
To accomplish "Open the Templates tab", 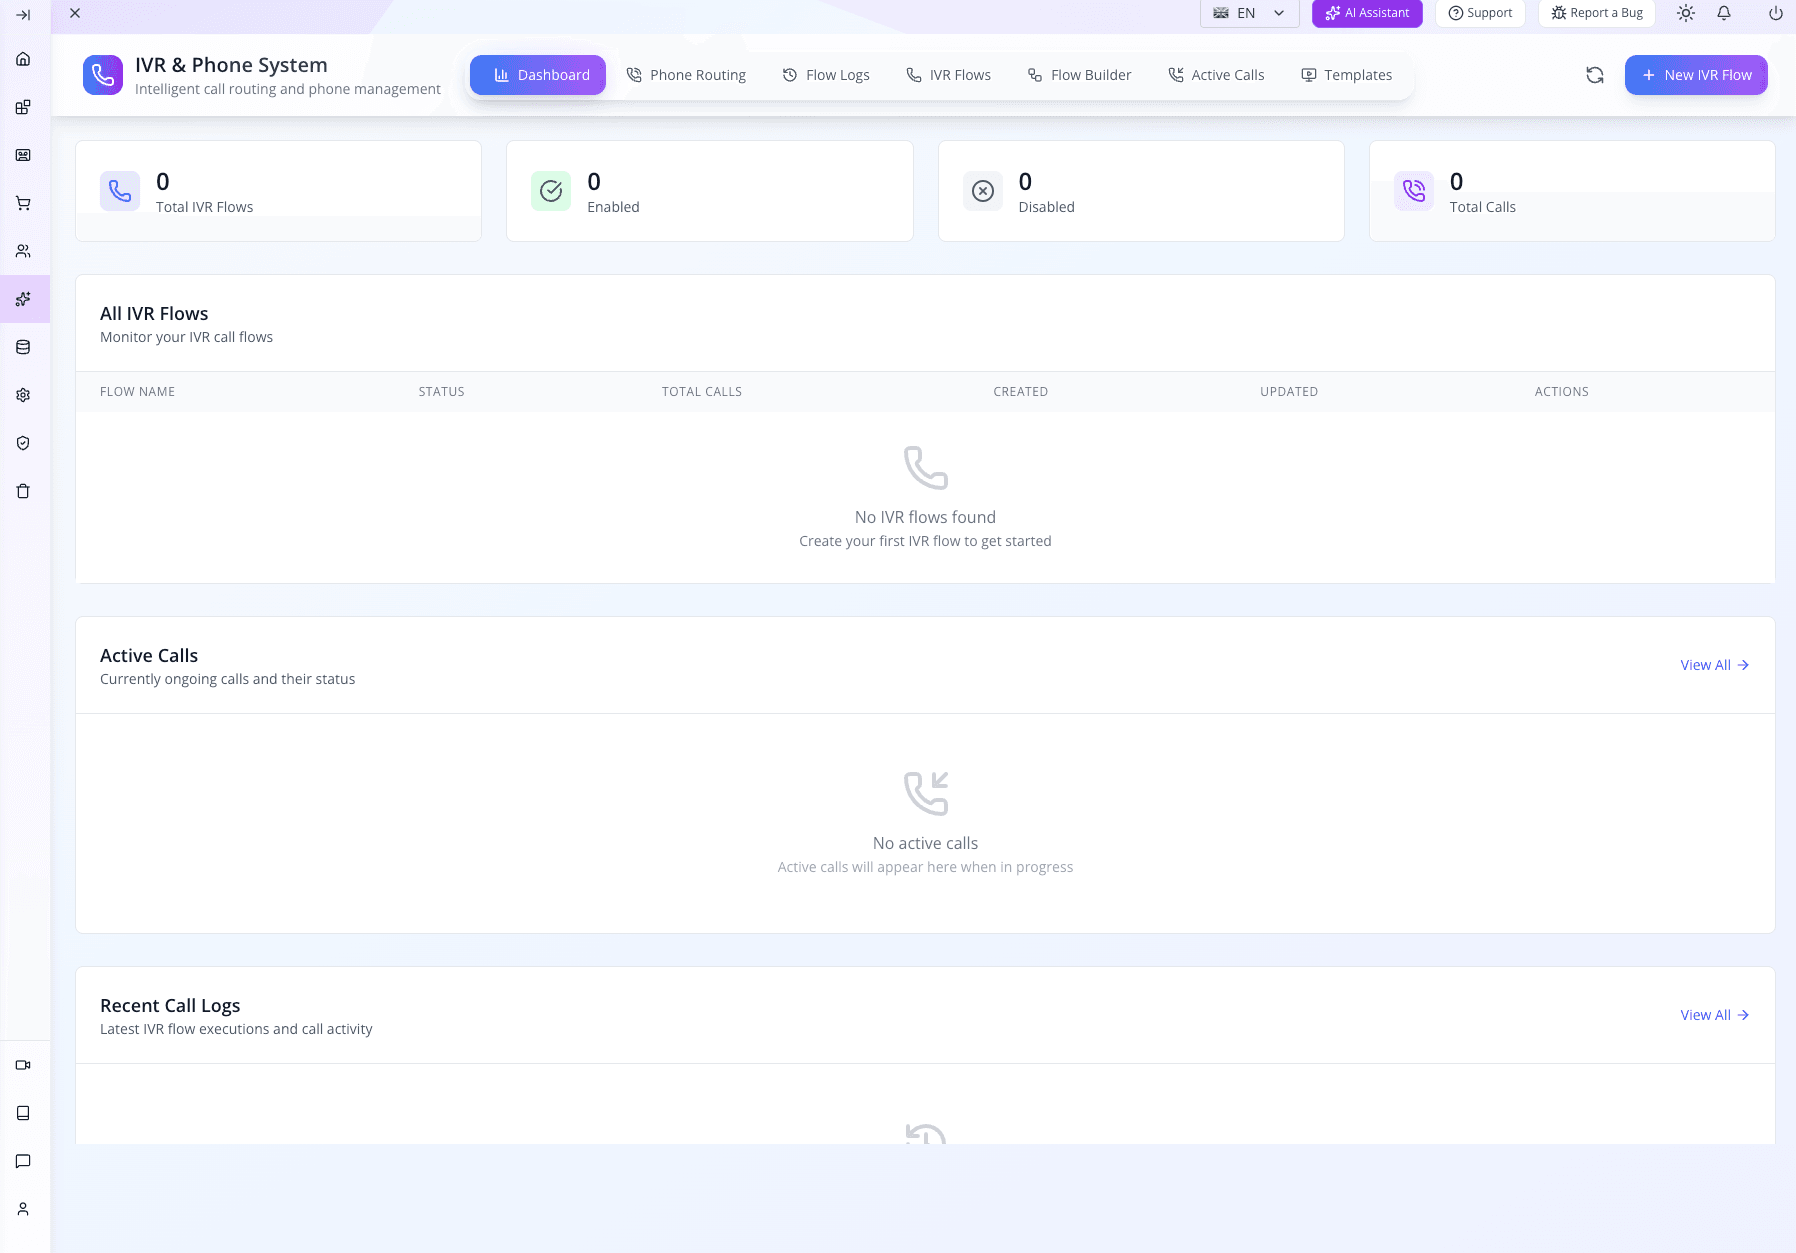I will pyautogui.click(x=1346, y=75).
